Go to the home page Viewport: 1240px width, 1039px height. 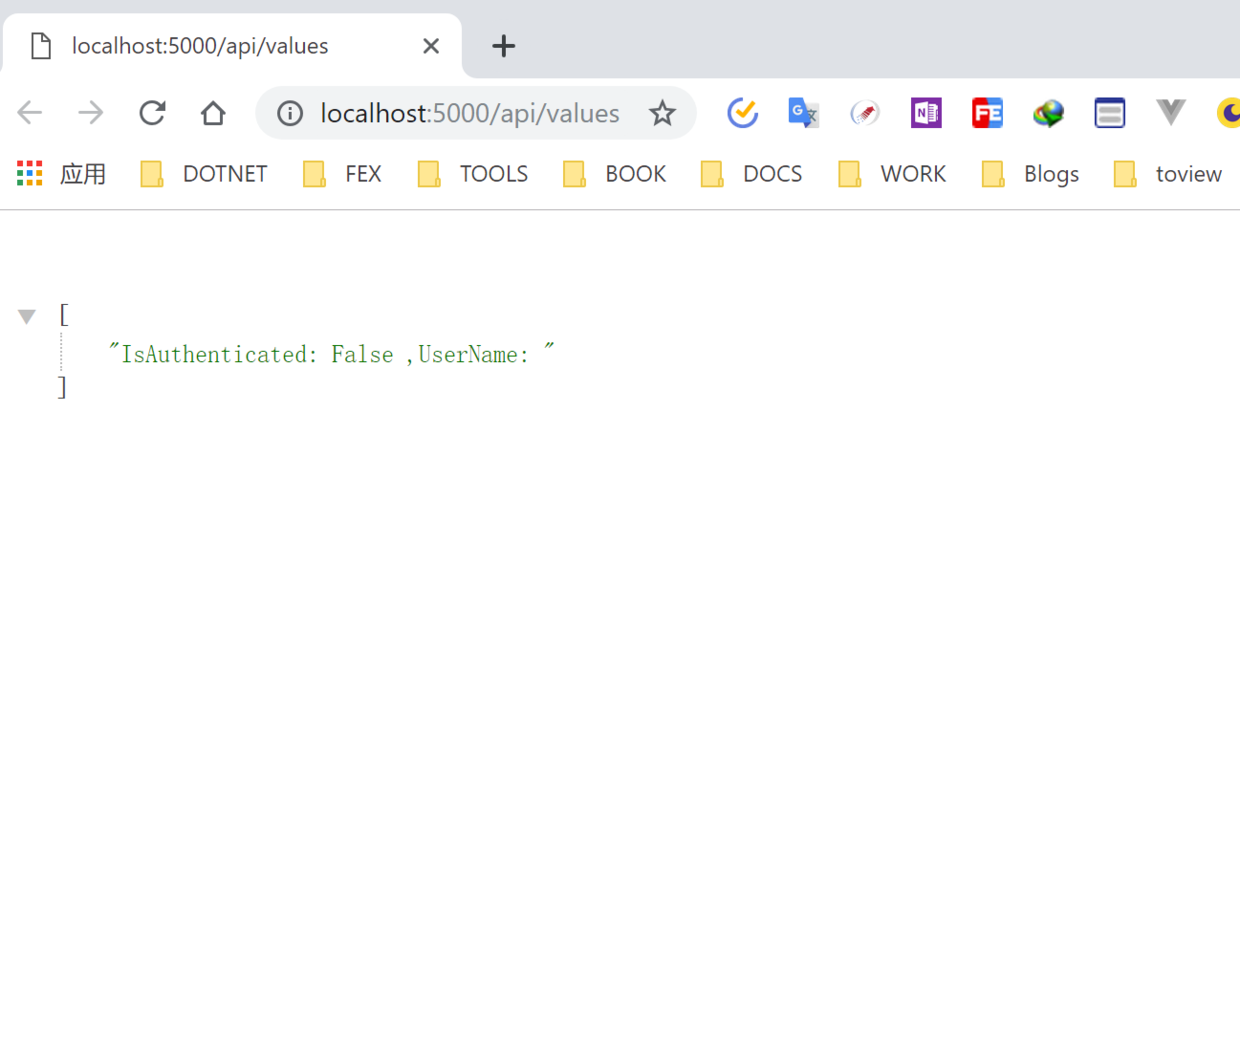click(213, 113)
